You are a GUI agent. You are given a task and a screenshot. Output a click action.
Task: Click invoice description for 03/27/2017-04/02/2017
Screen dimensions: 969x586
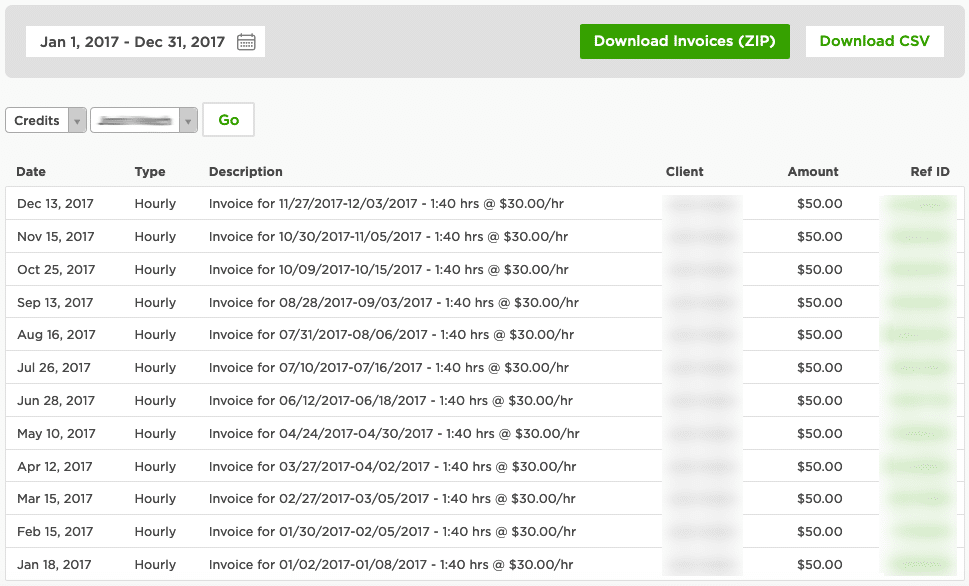point(392,467)
